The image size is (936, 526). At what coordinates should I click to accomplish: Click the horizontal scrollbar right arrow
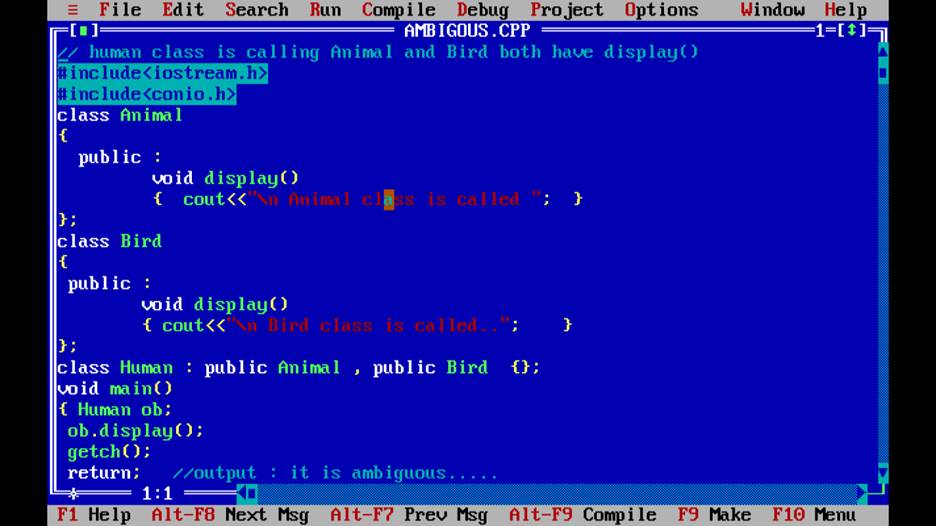point(862,493)
